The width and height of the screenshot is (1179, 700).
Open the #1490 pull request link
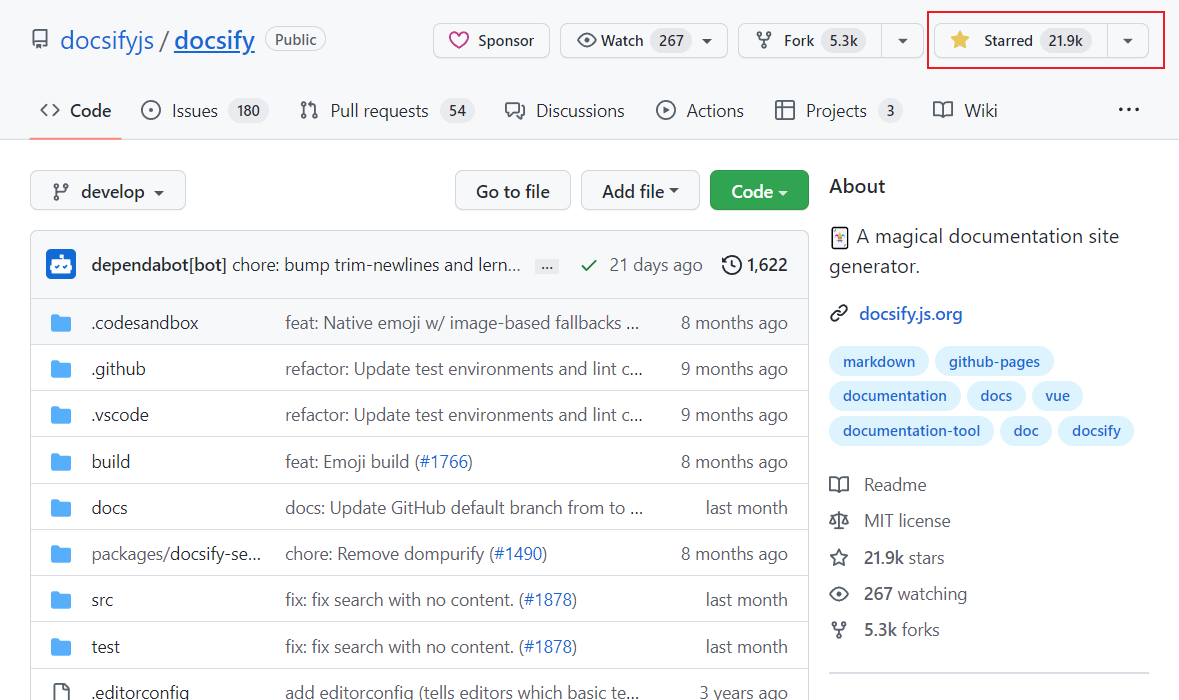pos(518,553)
